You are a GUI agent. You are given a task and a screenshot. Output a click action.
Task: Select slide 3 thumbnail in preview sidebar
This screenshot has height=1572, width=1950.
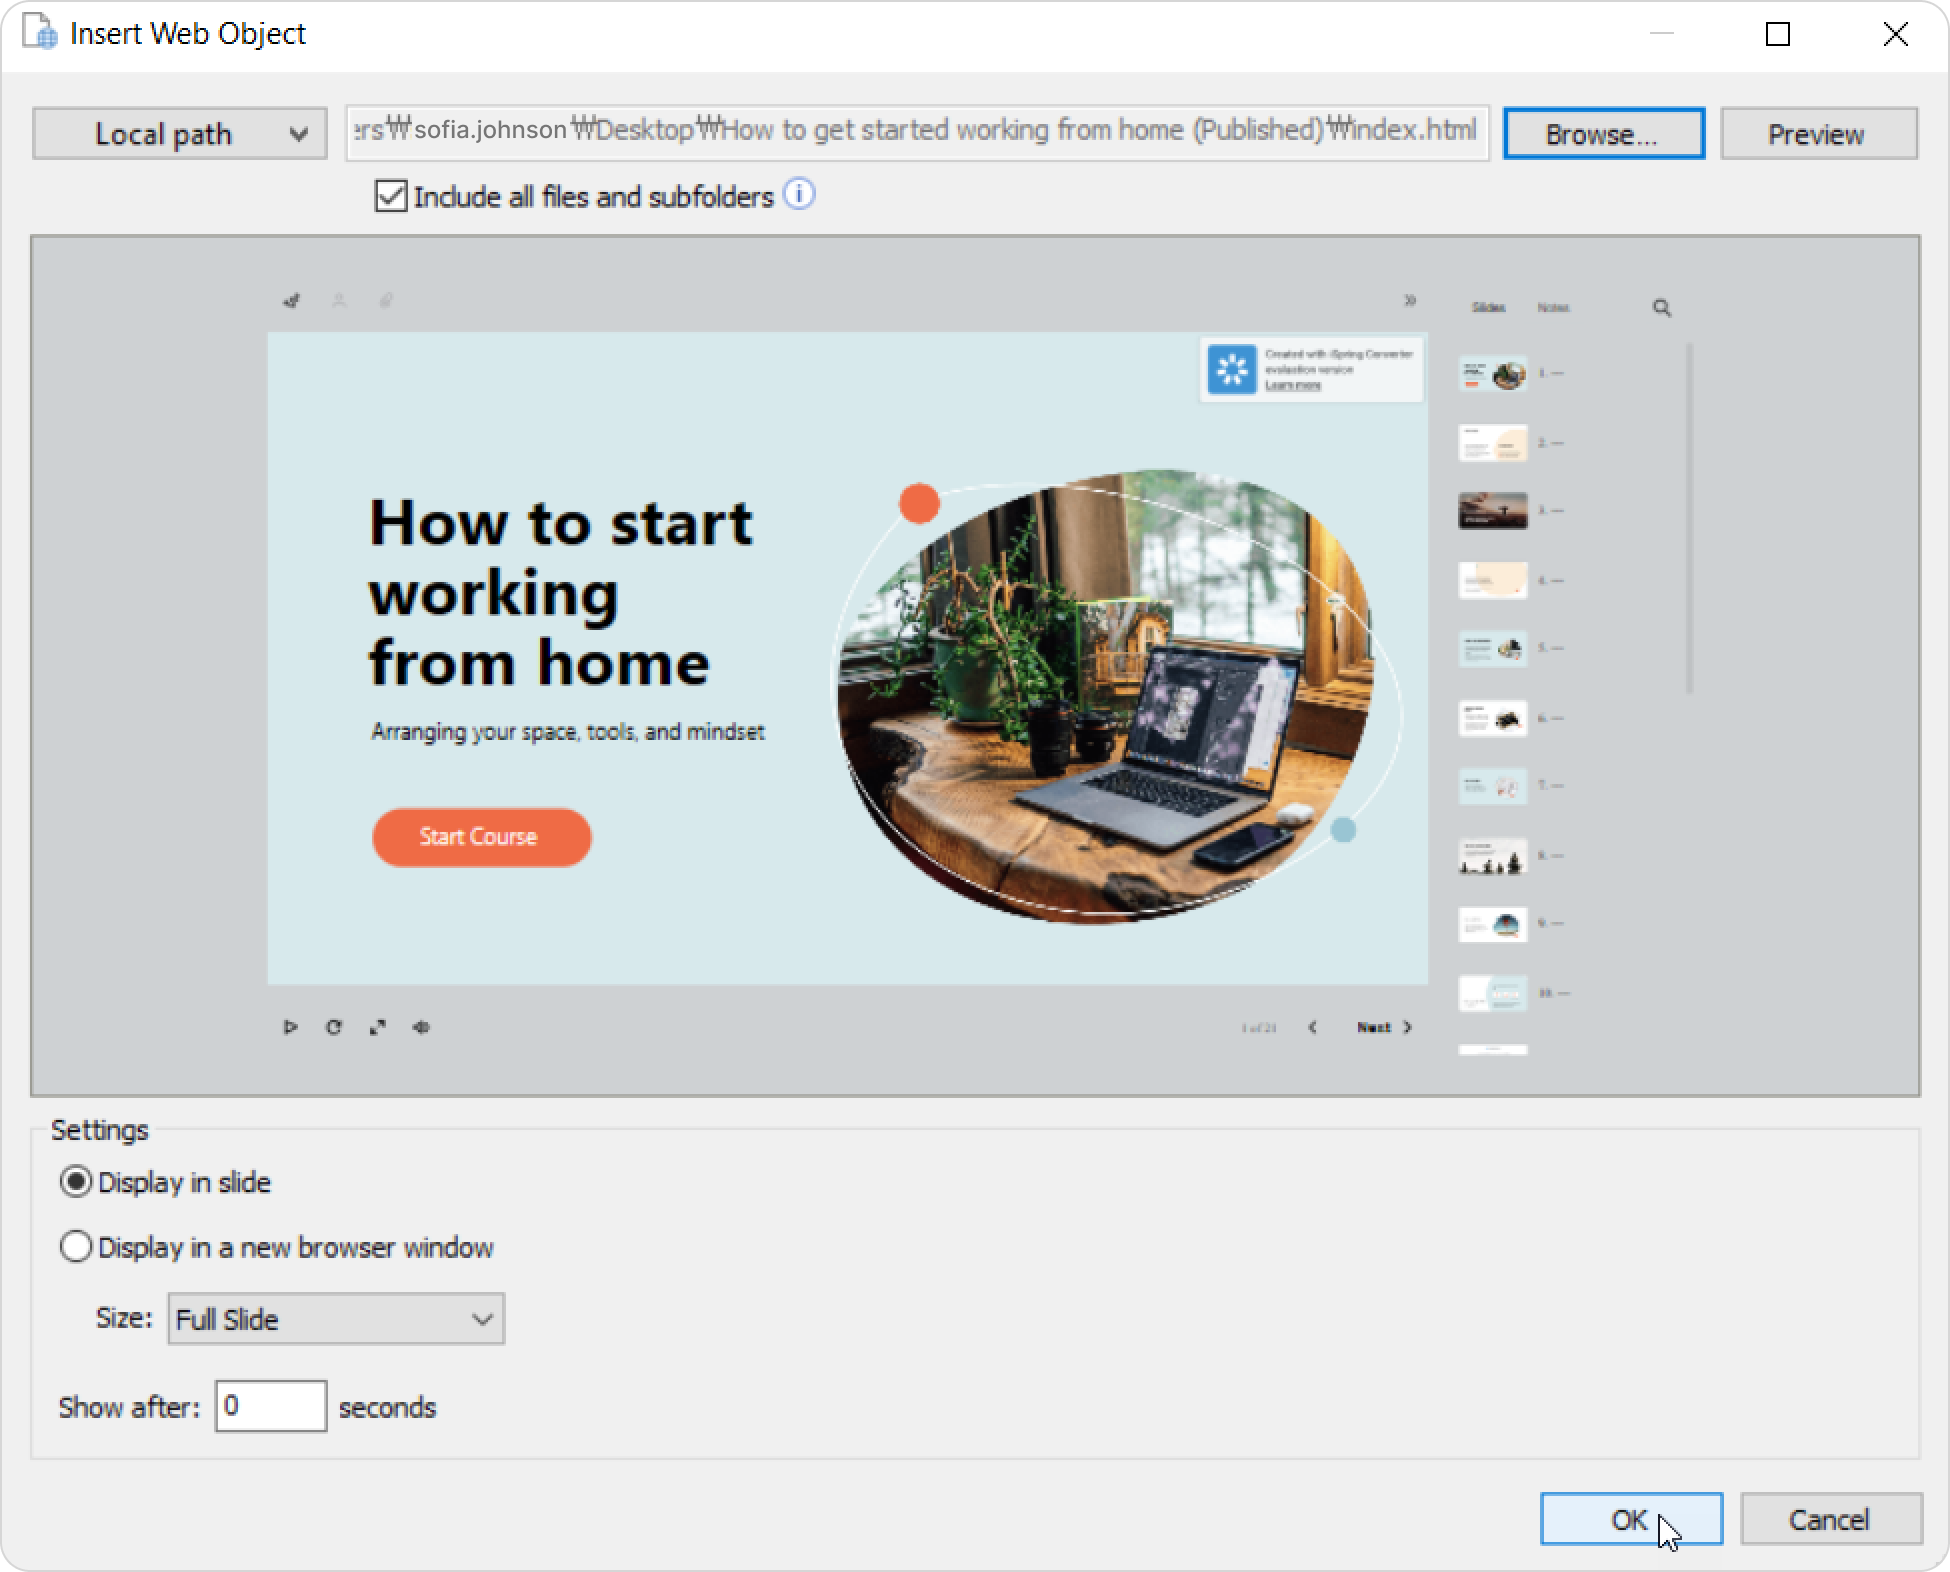1493,511
